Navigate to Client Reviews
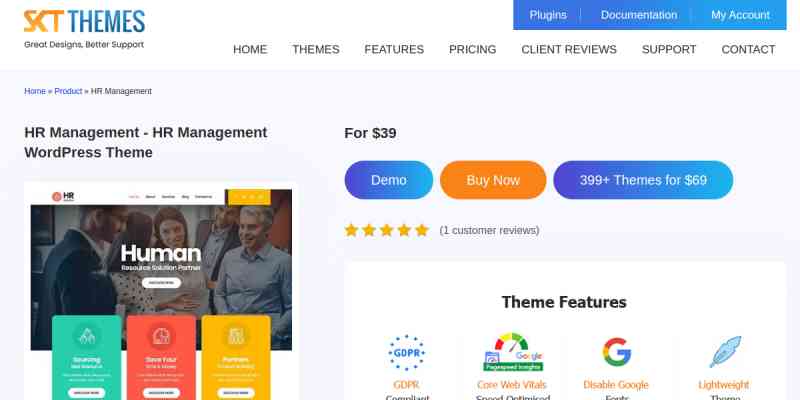 click(569, 49)
